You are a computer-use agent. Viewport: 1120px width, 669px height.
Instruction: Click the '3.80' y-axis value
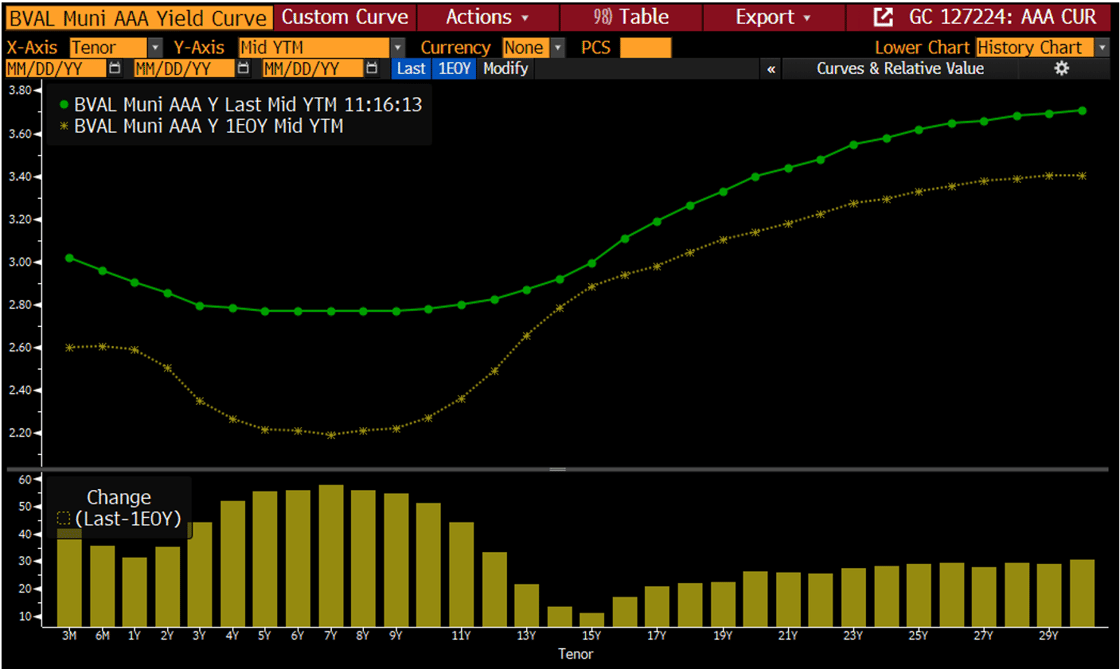click(x=19, y=91)
